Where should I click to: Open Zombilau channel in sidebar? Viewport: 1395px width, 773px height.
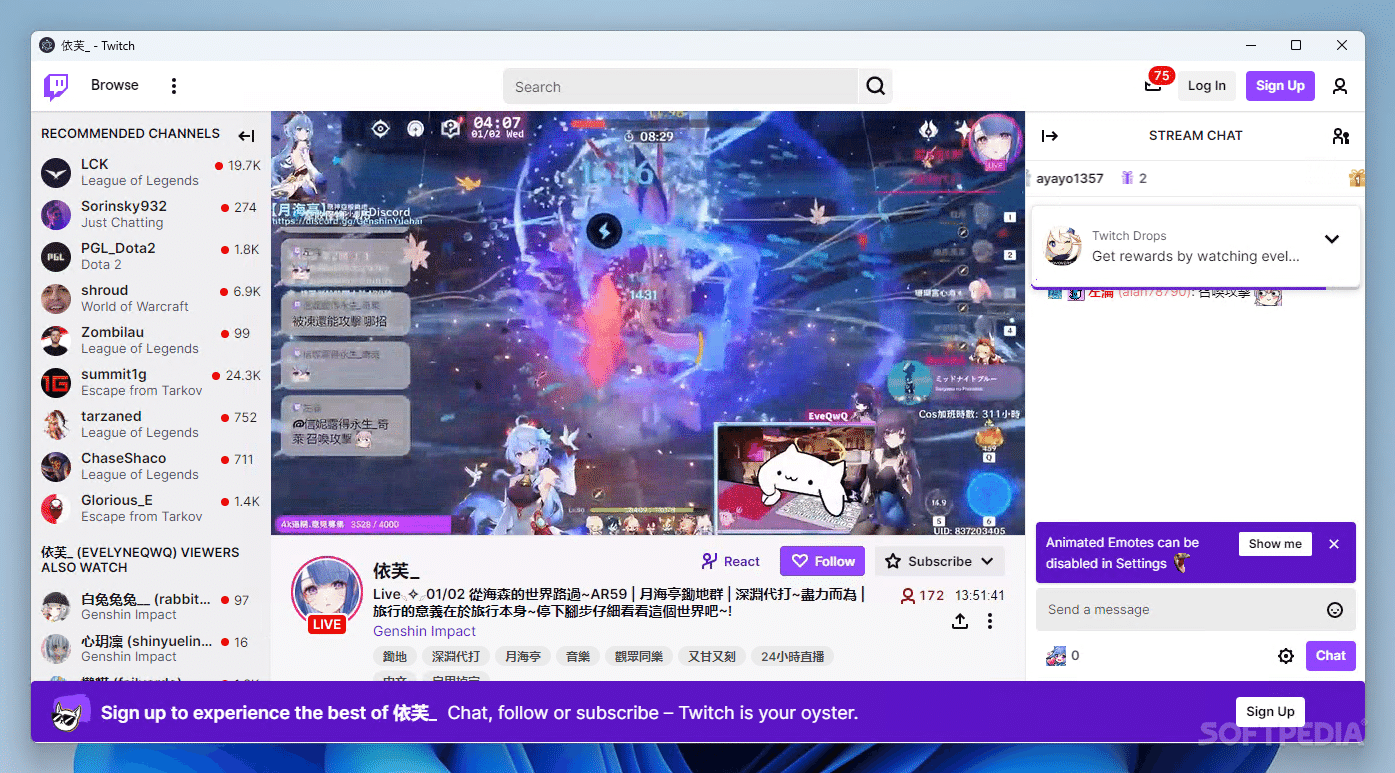[150, 341]
